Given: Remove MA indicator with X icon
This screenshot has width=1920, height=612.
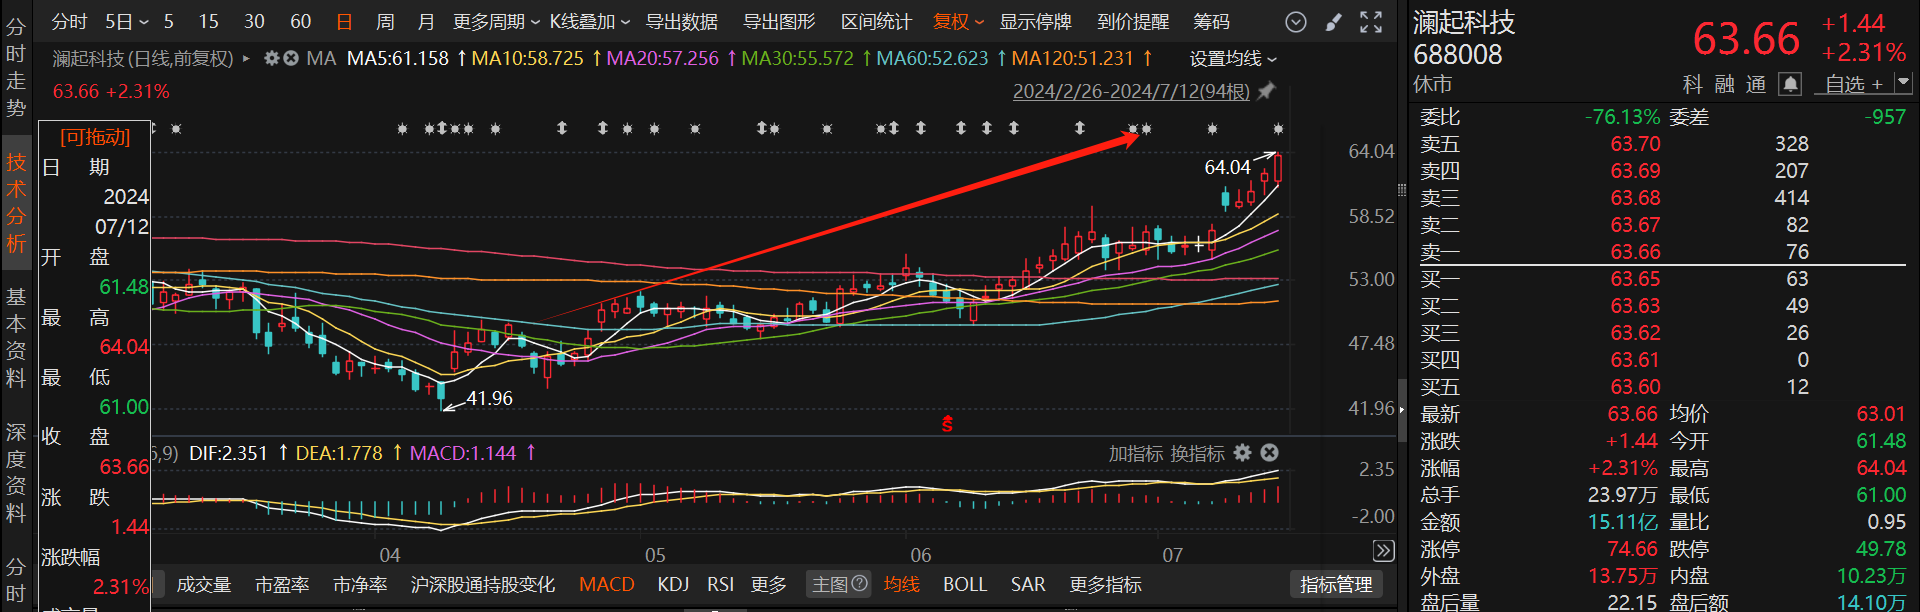Looking at the screenshot, I should [290, 59].
